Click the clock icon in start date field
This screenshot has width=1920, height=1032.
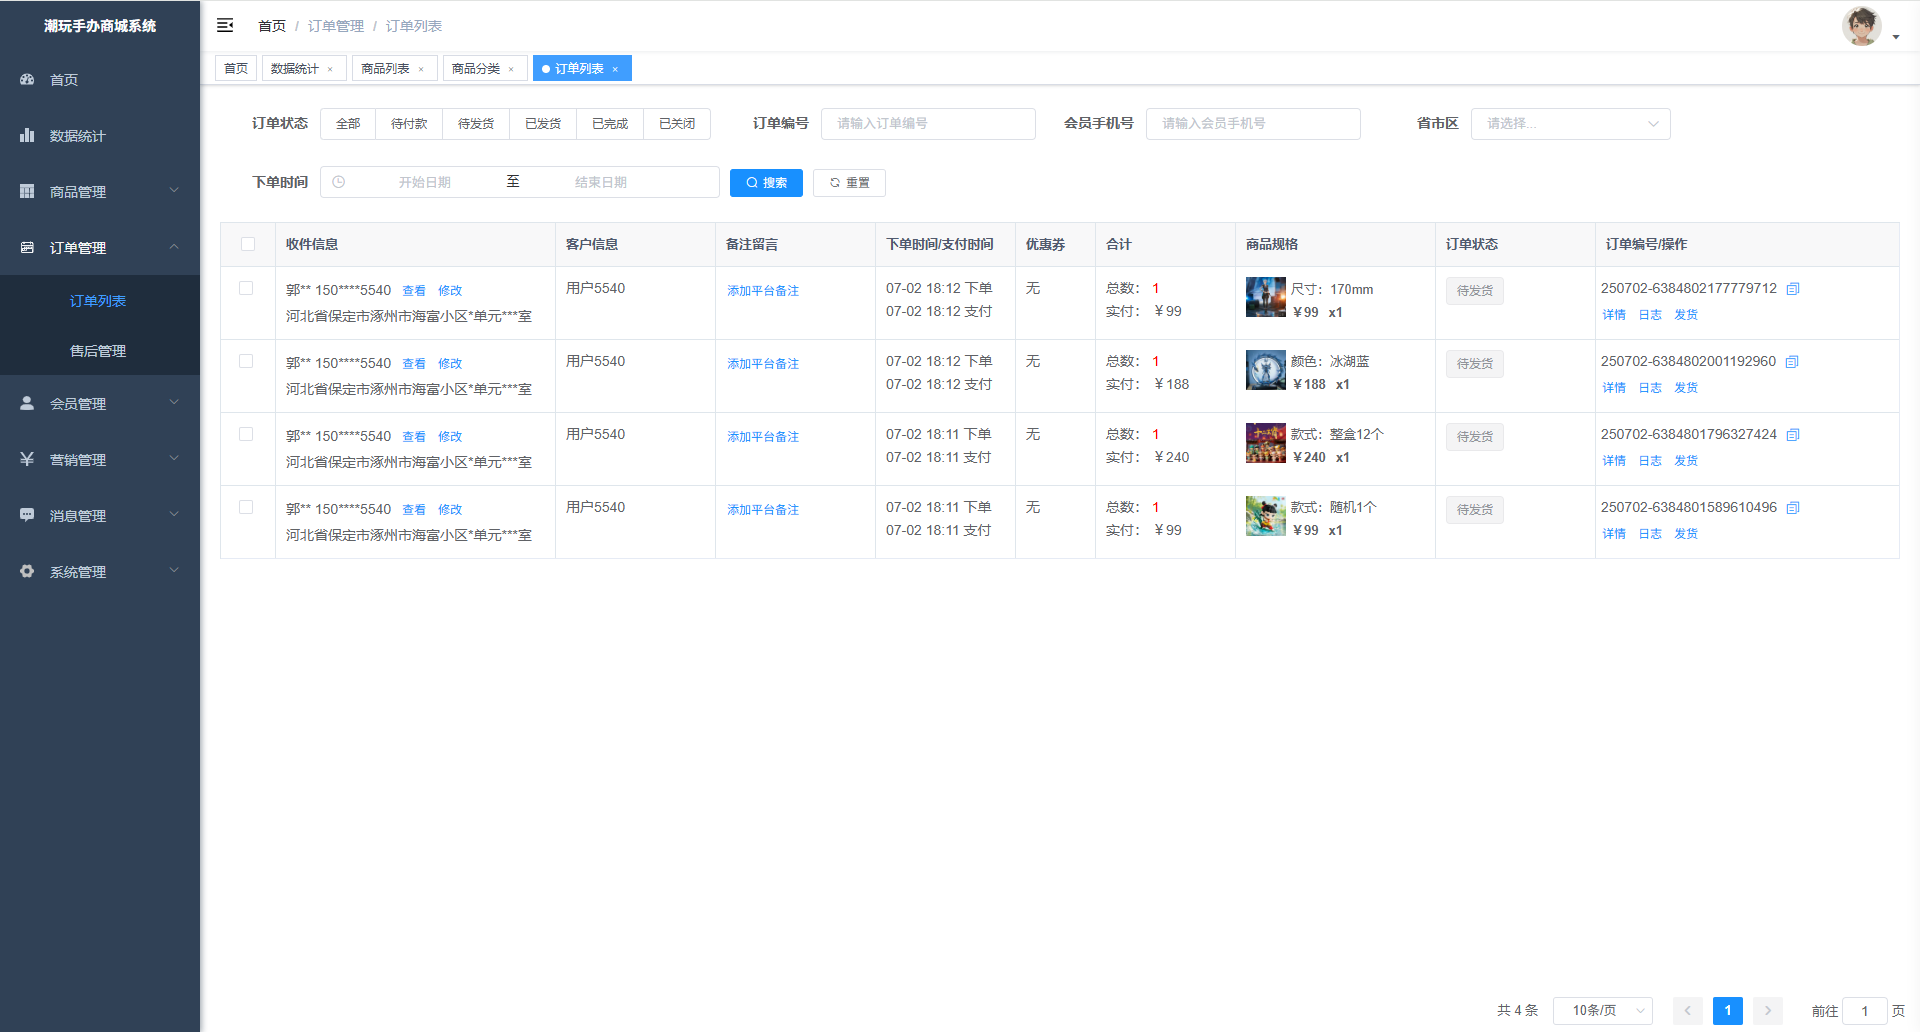(x=339, y=182)
